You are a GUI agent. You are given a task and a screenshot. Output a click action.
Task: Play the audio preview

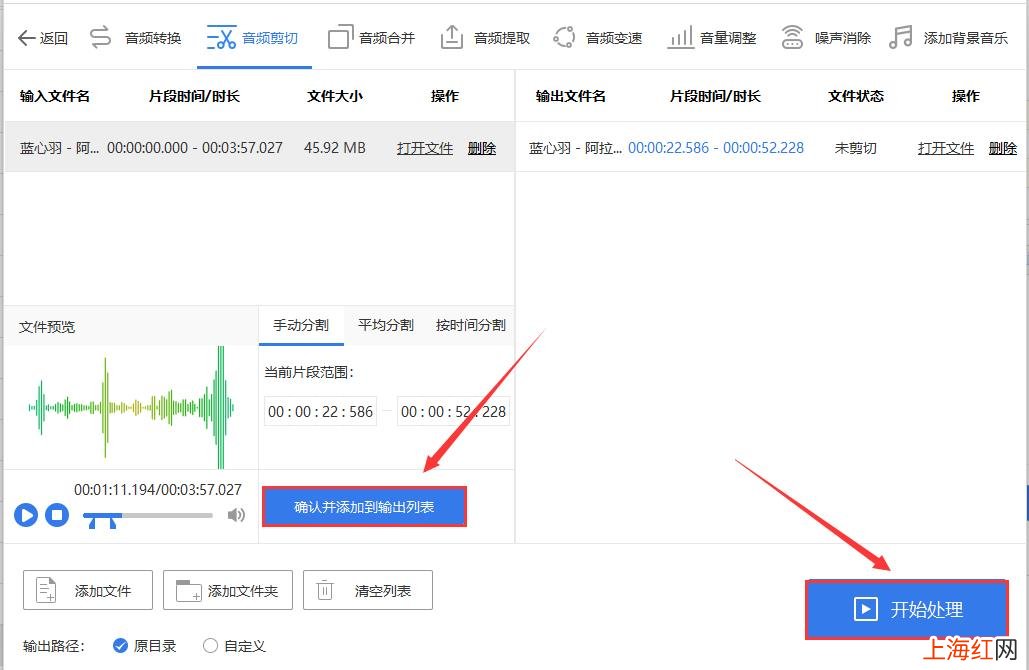click(26, 515)
